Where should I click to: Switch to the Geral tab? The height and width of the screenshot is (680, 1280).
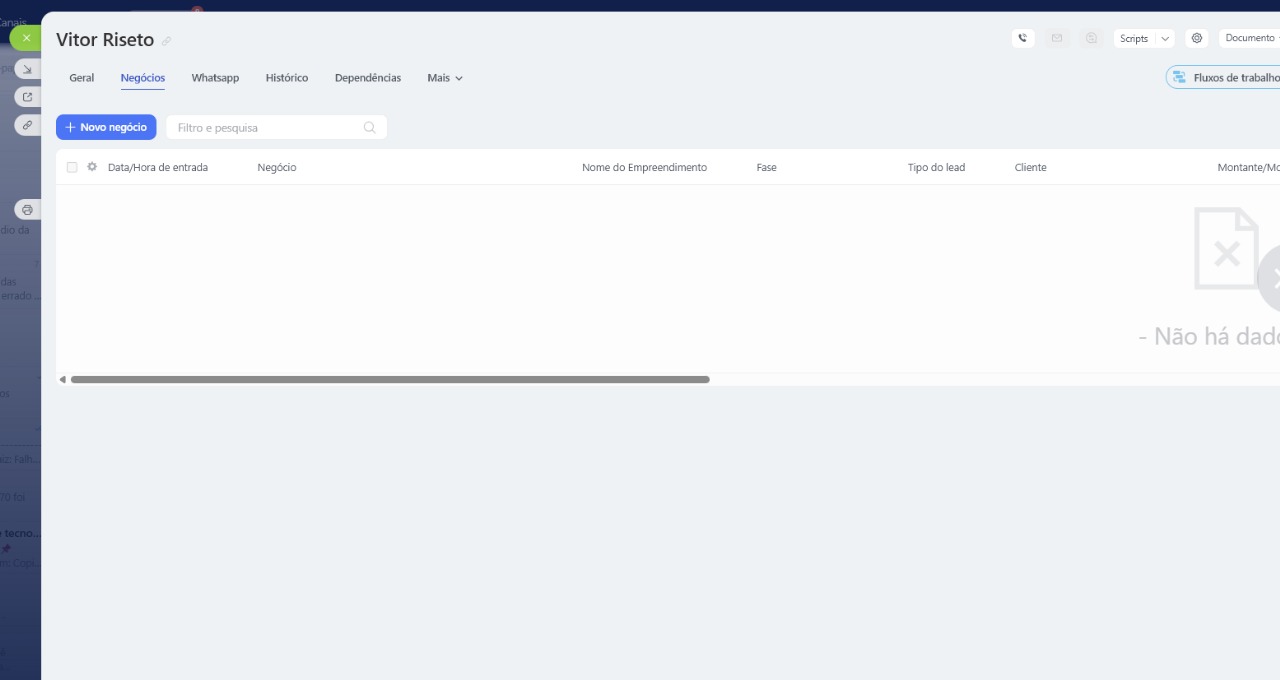pos(82,78)
